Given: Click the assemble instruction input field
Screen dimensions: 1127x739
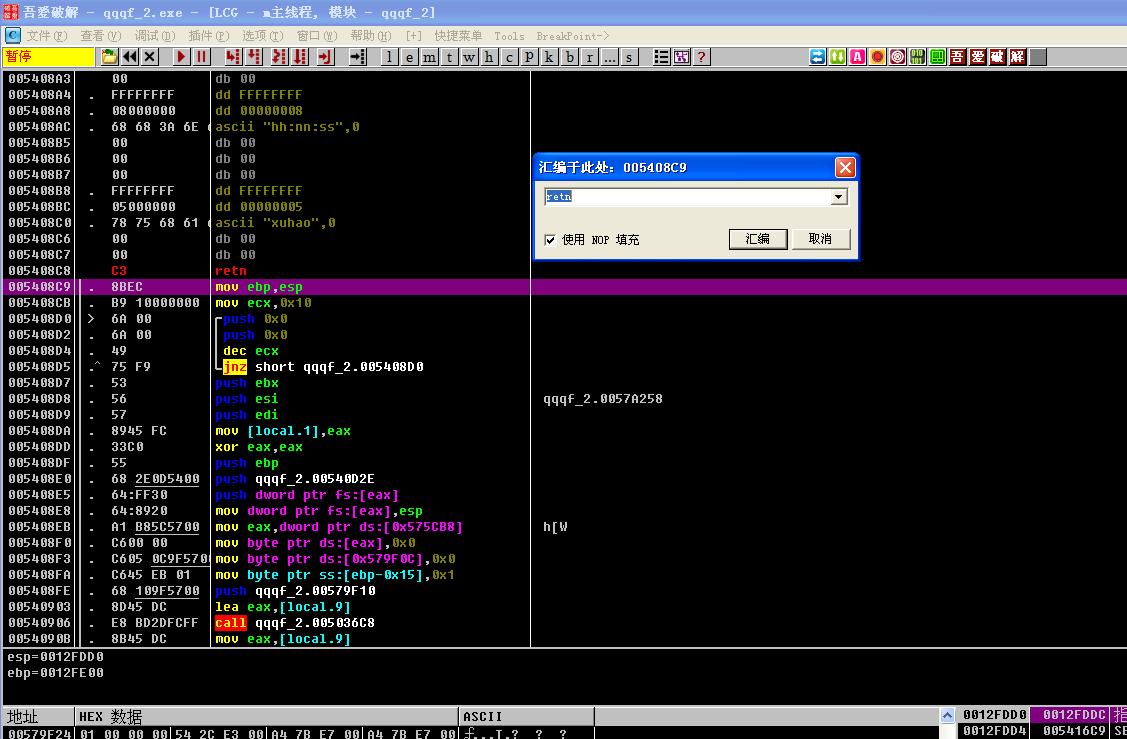Looking at the screenshot, I should point(687,197).
